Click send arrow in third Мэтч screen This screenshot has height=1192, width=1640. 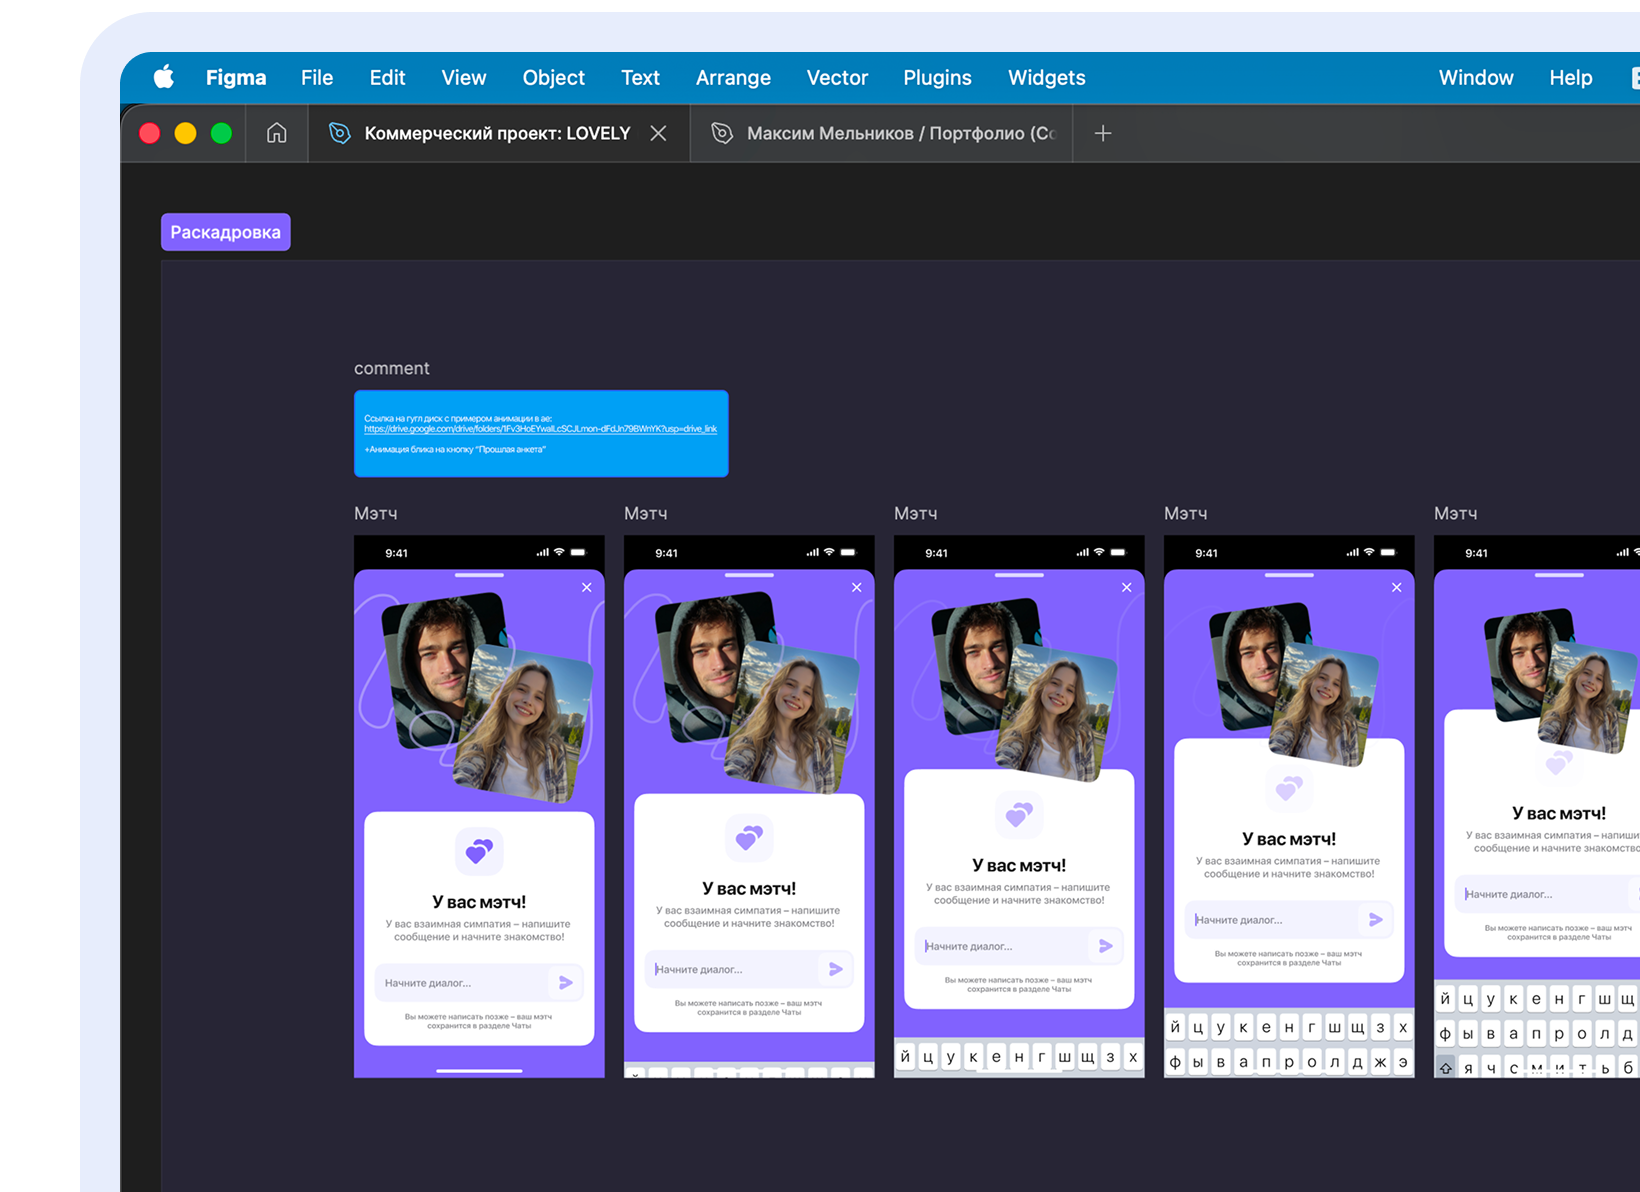click(1106, 946)
